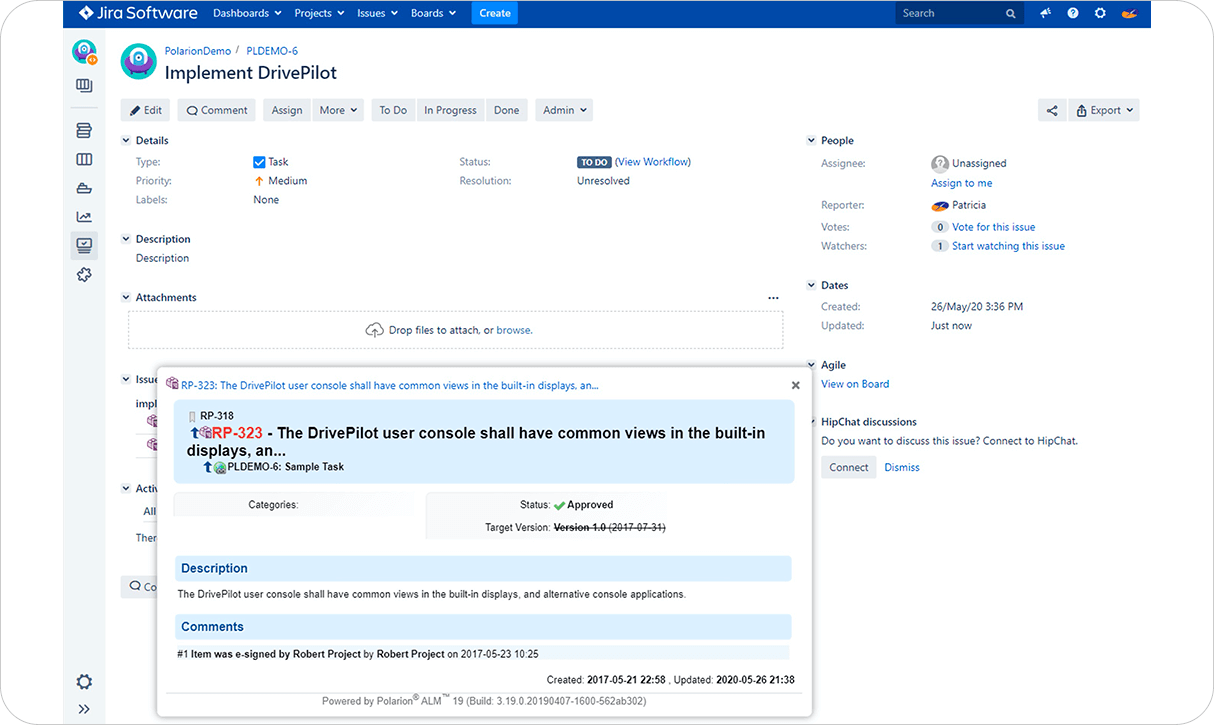Open the More dropdown button
The height and width of the screenshot is (725, 1214).
(339, 110)
